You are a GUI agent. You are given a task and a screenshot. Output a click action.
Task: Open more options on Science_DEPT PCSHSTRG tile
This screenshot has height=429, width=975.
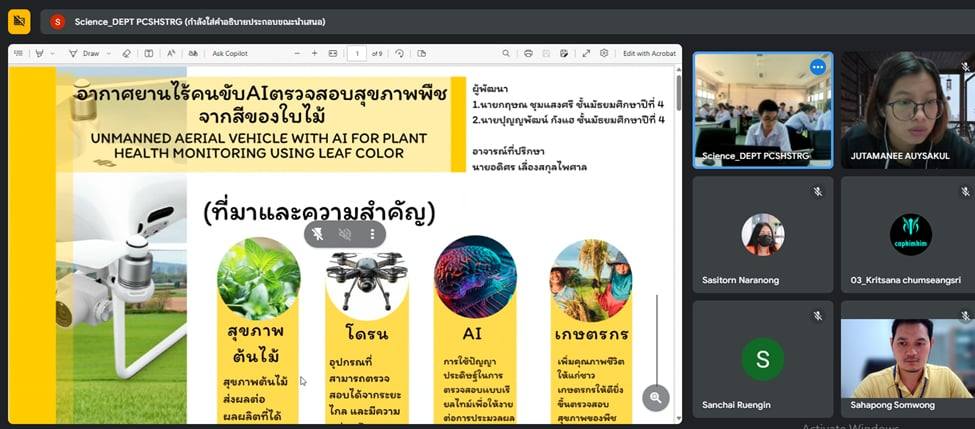click(817, 67)
